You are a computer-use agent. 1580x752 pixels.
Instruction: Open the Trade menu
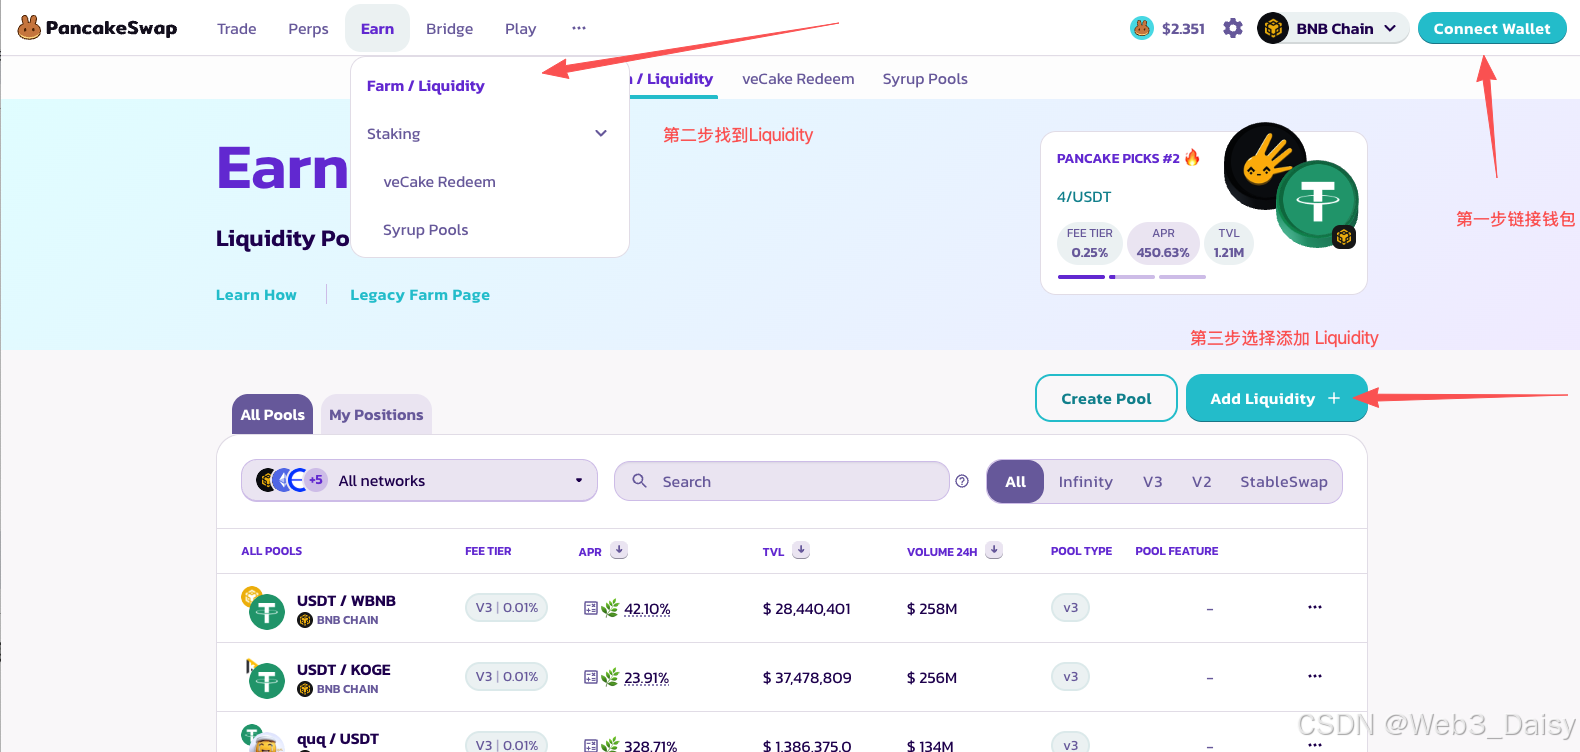pos(237,28)
